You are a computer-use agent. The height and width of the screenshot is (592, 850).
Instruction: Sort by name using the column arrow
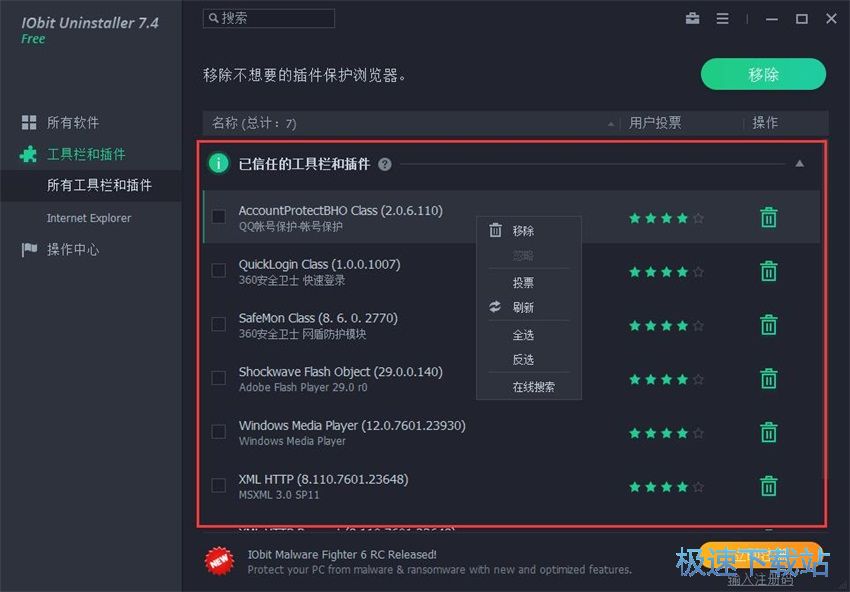point(611,124)
